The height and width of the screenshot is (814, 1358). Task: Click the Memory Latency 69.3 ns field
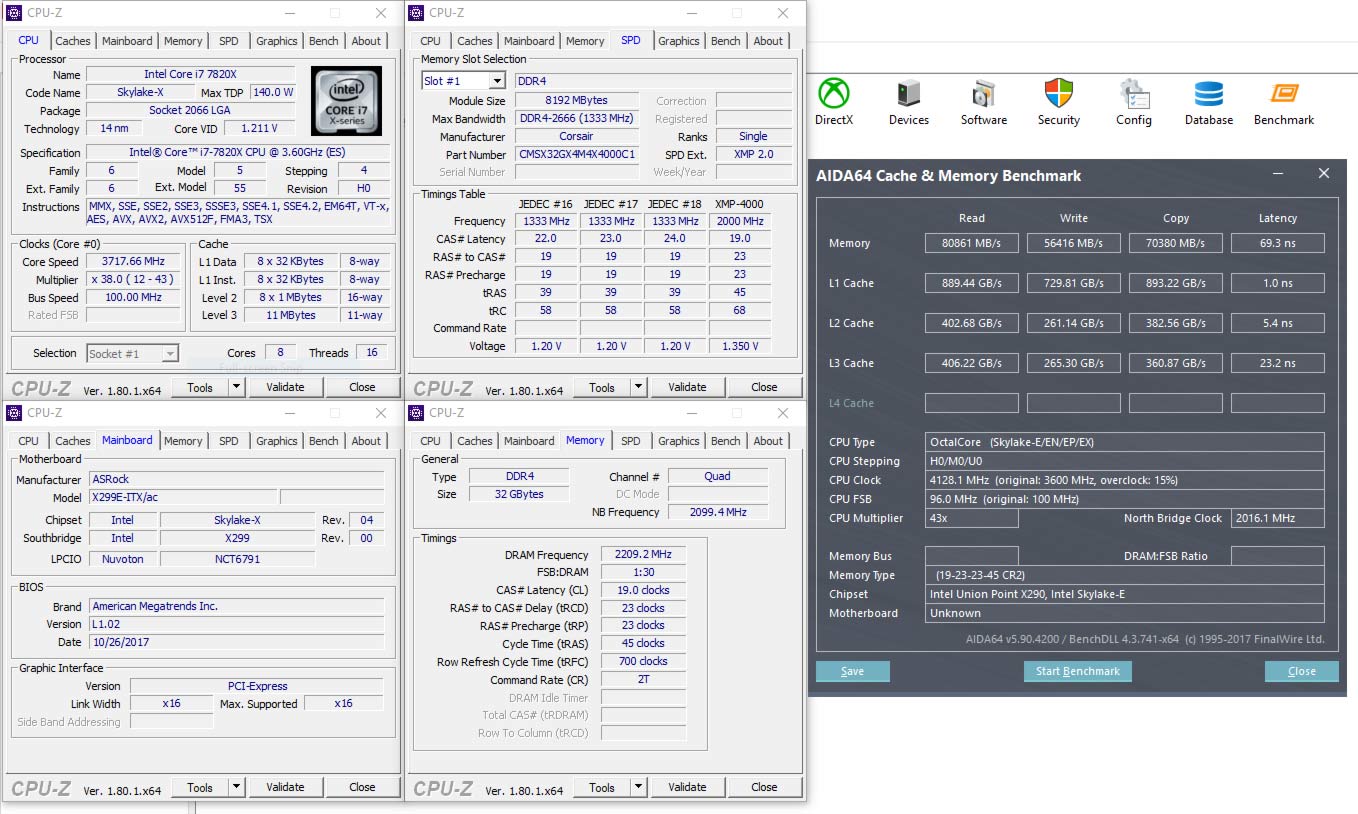[x=1277, y=243]
